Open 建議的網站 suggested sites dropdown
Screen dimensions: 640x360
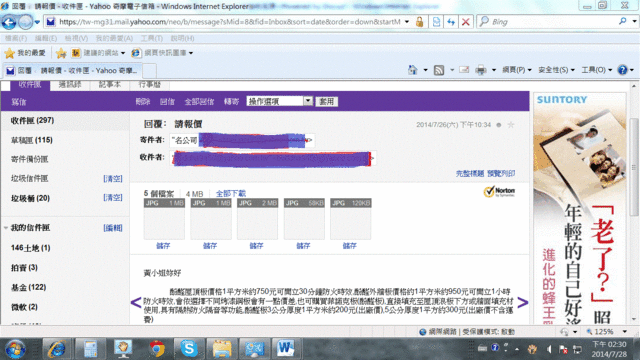click(98, 53)
